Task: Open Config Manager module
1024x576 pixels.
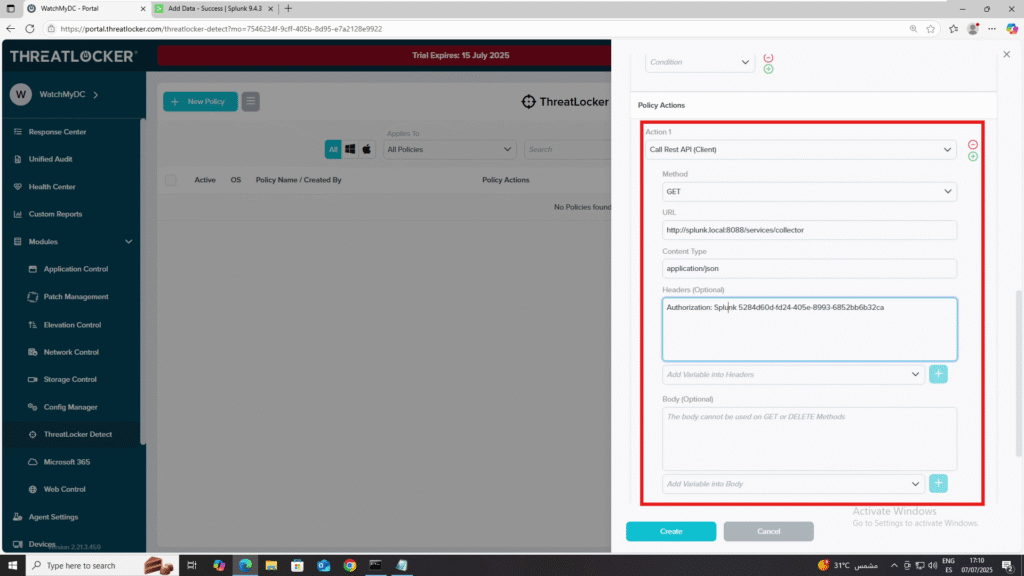Action: point(70,407)
